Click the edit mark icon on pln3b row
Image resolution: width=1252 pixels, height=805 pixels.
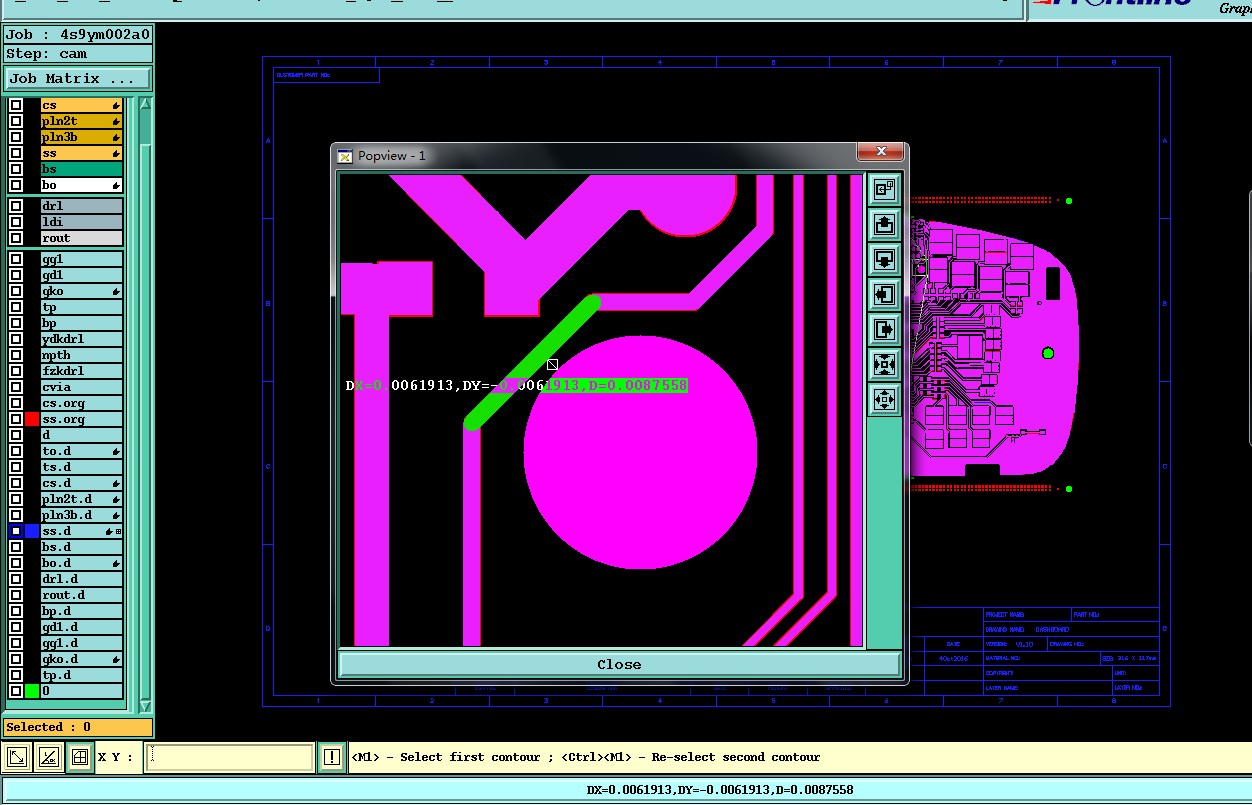click(x=116, y=137)
